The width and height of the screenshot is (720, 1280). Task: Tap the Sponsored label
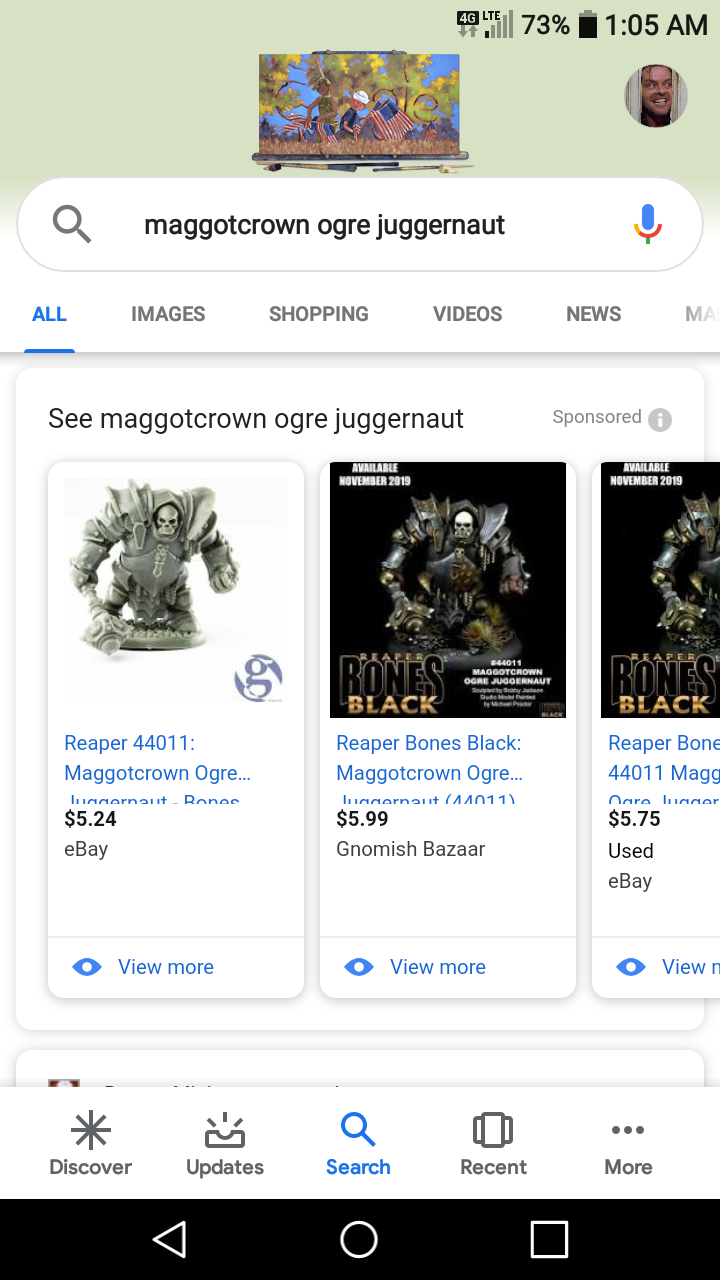point(597,417)
